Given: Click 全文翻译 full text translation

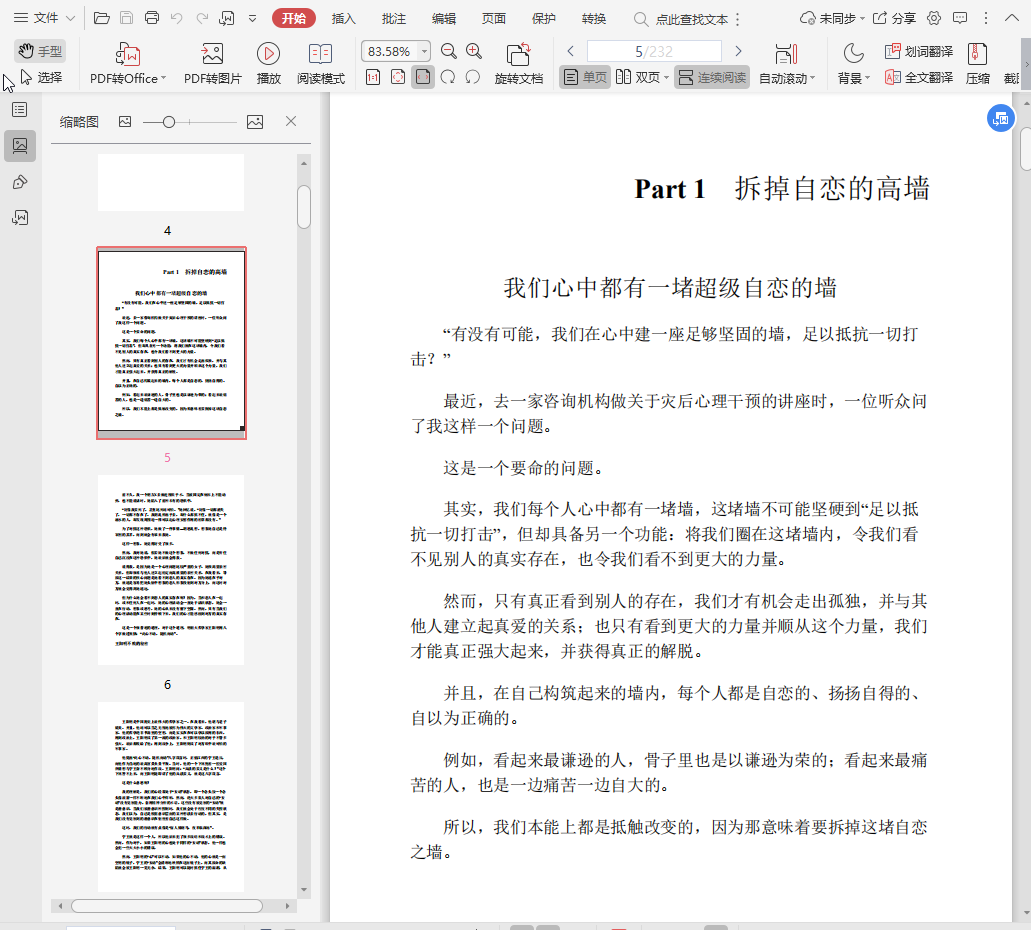Looking at the screenshot, I should (919, 78).
